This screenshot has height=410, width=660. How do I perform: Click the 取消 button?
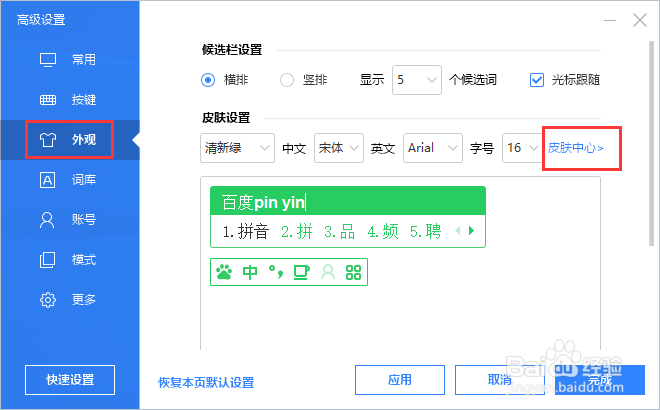pyautogui.click(x=500, y=380)
